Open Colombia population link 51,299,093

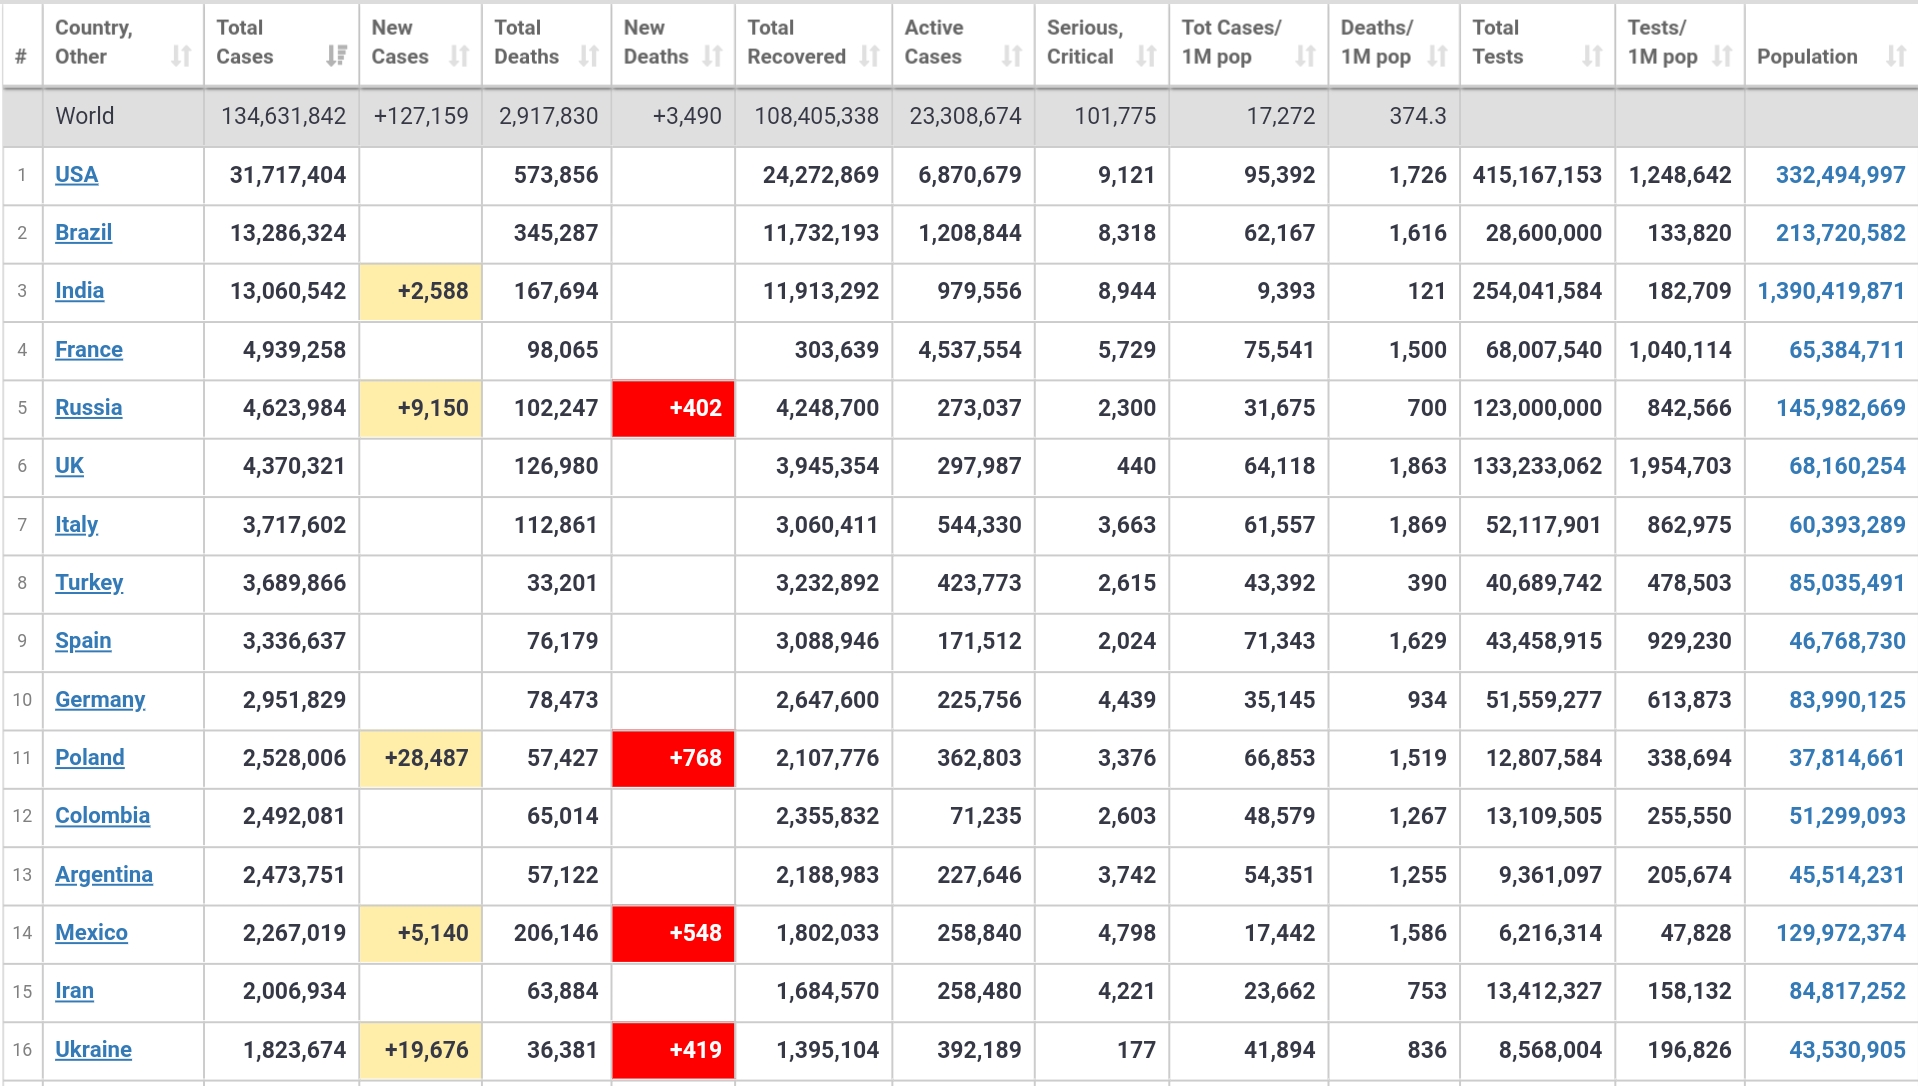pos(1847,816)
